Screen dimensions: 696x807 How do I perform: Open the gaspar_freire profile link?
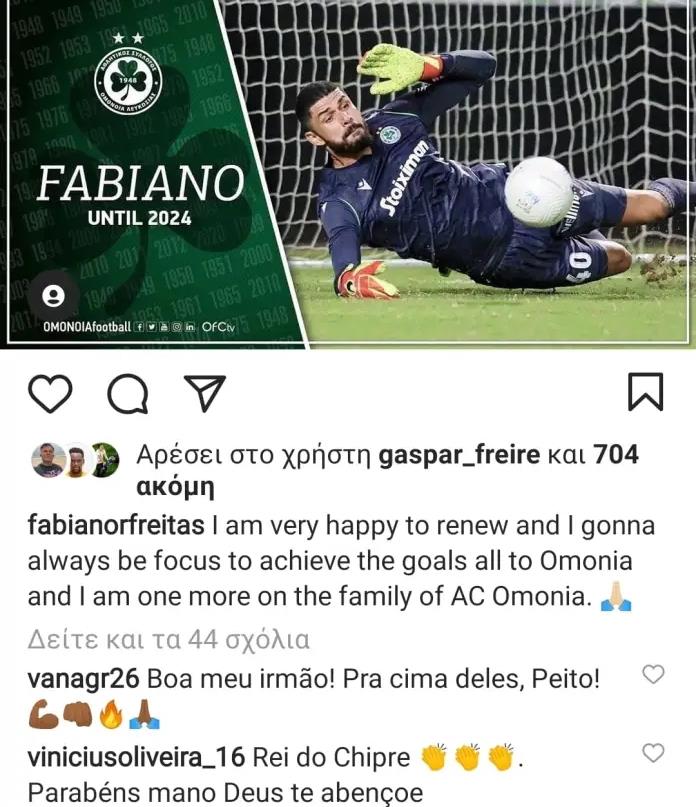tap(459, 455)
